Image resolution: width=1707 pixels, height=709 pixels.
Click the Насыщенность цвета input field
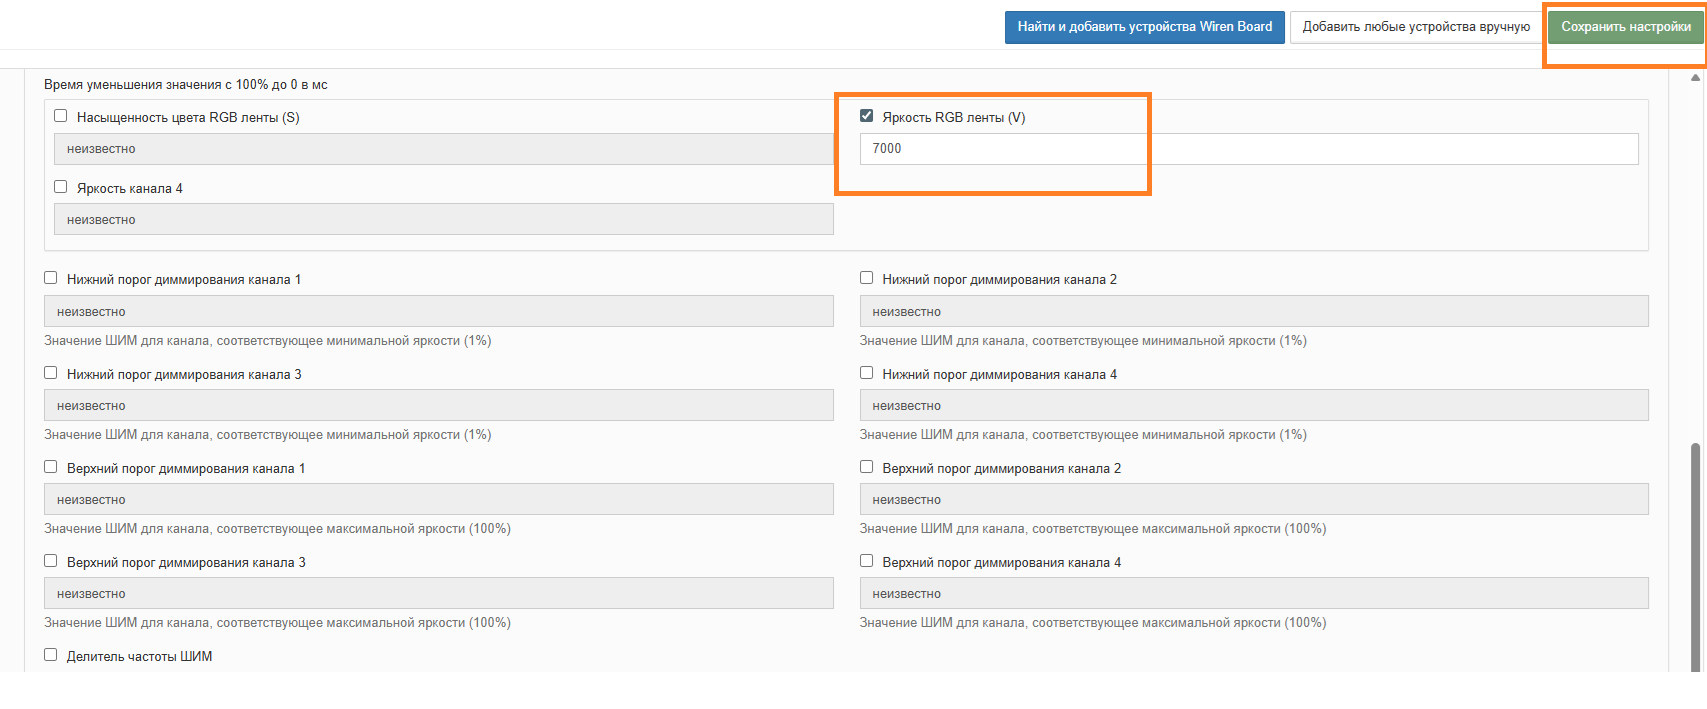(444, 149)
